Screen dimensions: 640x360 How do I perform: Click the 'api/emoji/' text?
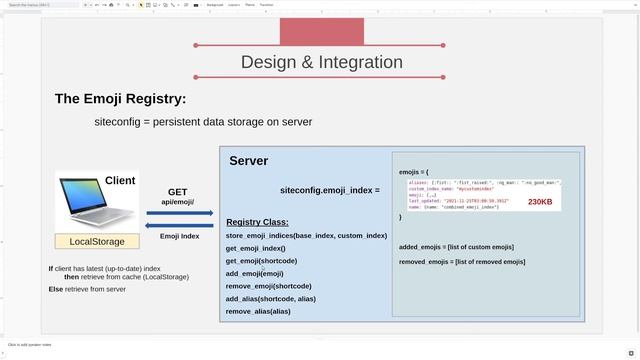click(x=178, y=202)
